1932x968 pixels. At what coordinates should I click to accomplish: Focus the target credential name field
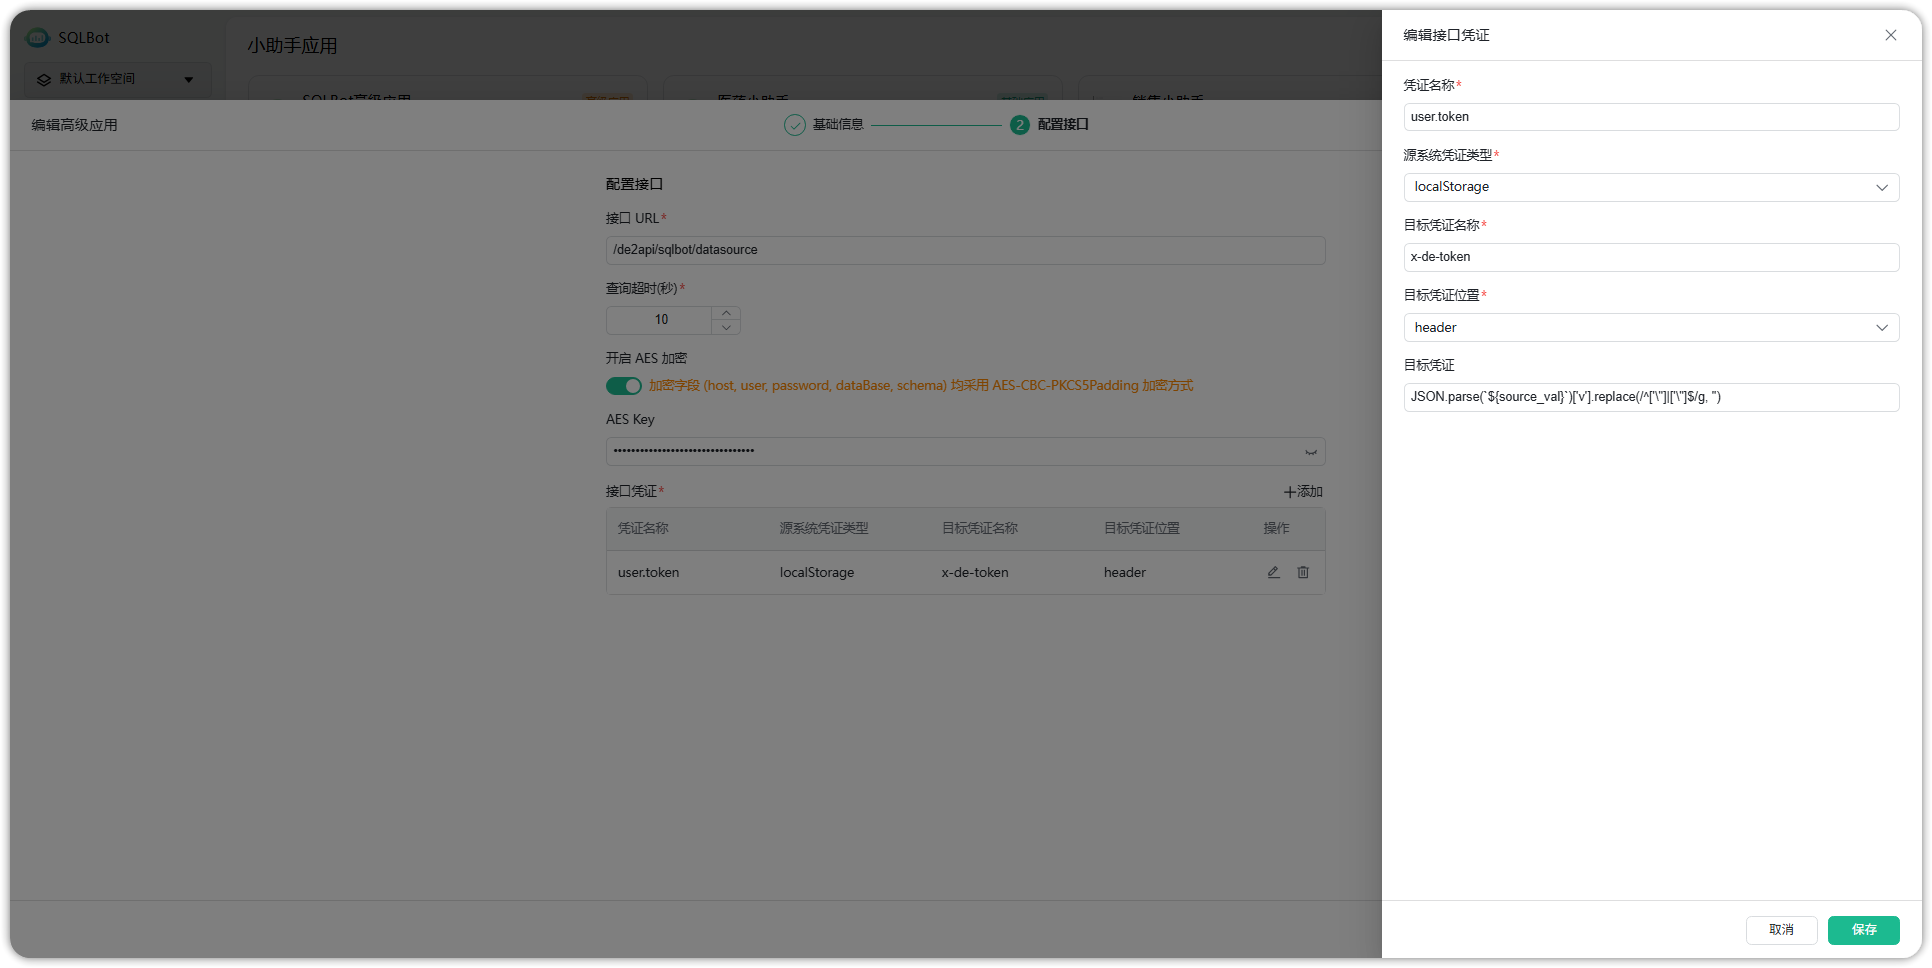tap(1650, 257)
